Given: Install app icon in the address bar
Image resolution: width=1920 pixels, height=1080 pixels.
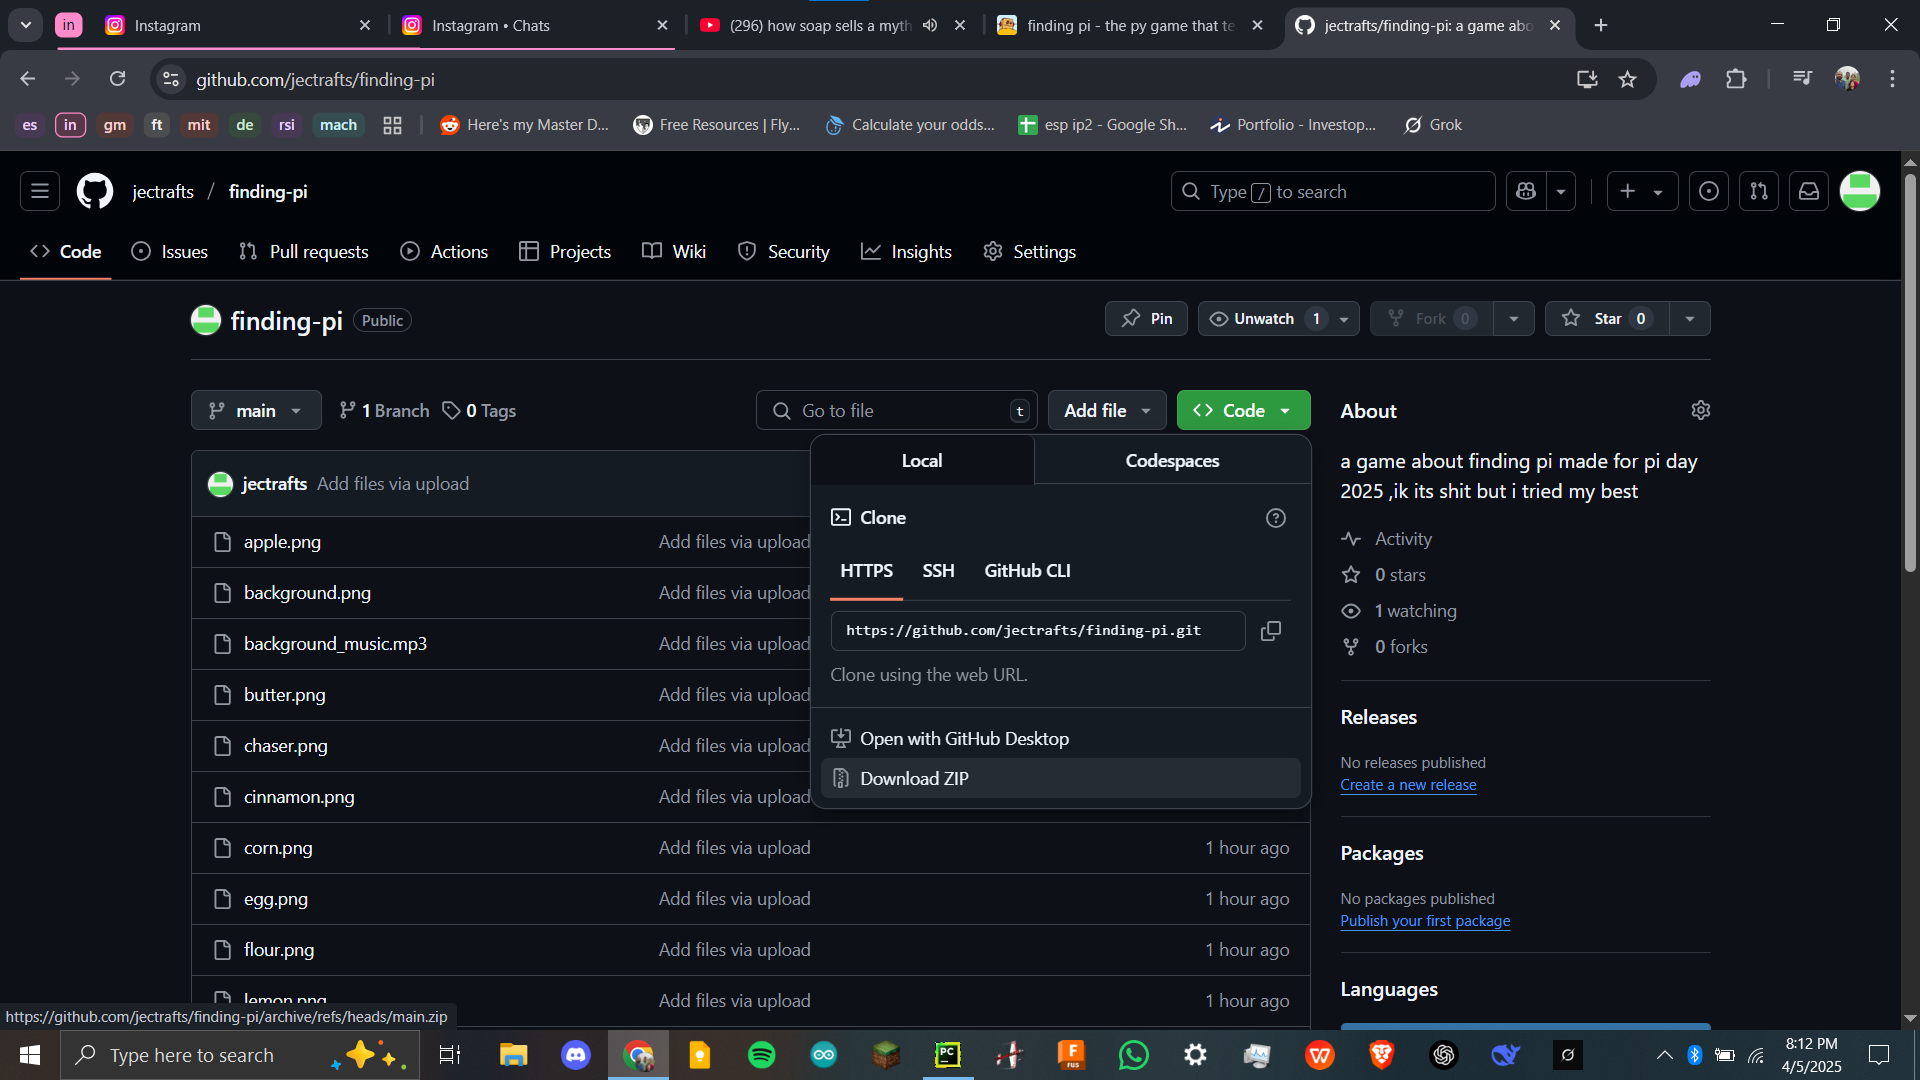Looking at the screenshot, I should click(1587, 79).
